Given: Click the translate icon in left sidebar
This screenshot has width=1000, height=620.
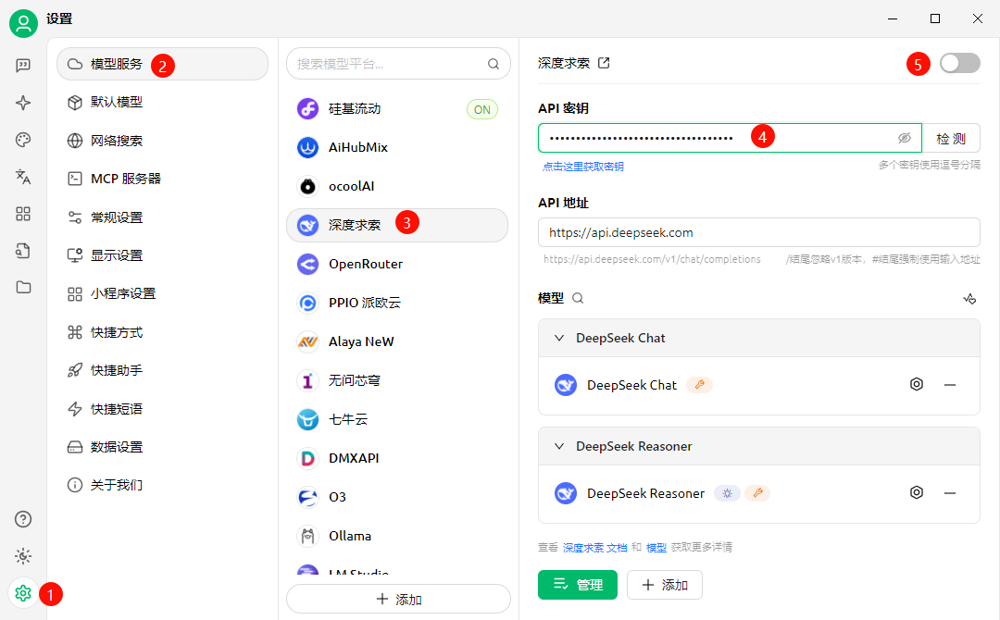Looking at the screenshot, I should [23, 176].
